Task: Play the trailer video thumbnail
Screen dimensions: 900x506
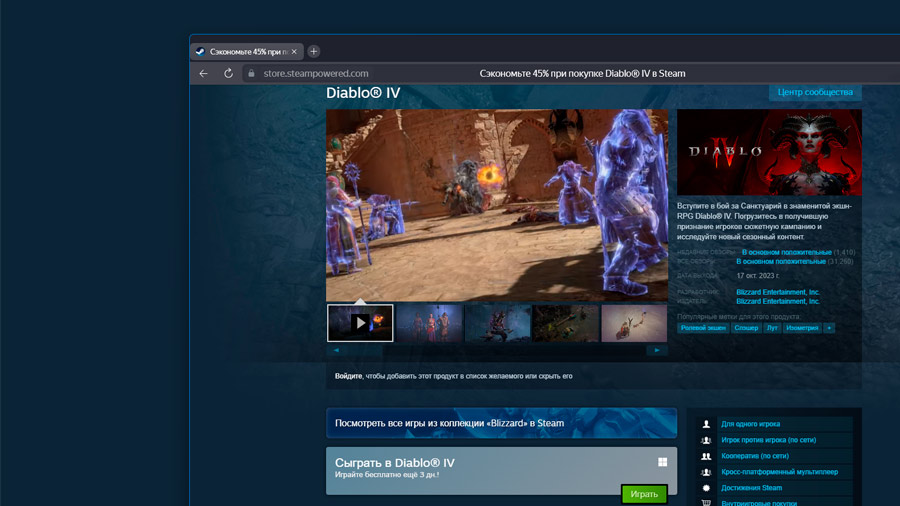Action: pos(360,323)
